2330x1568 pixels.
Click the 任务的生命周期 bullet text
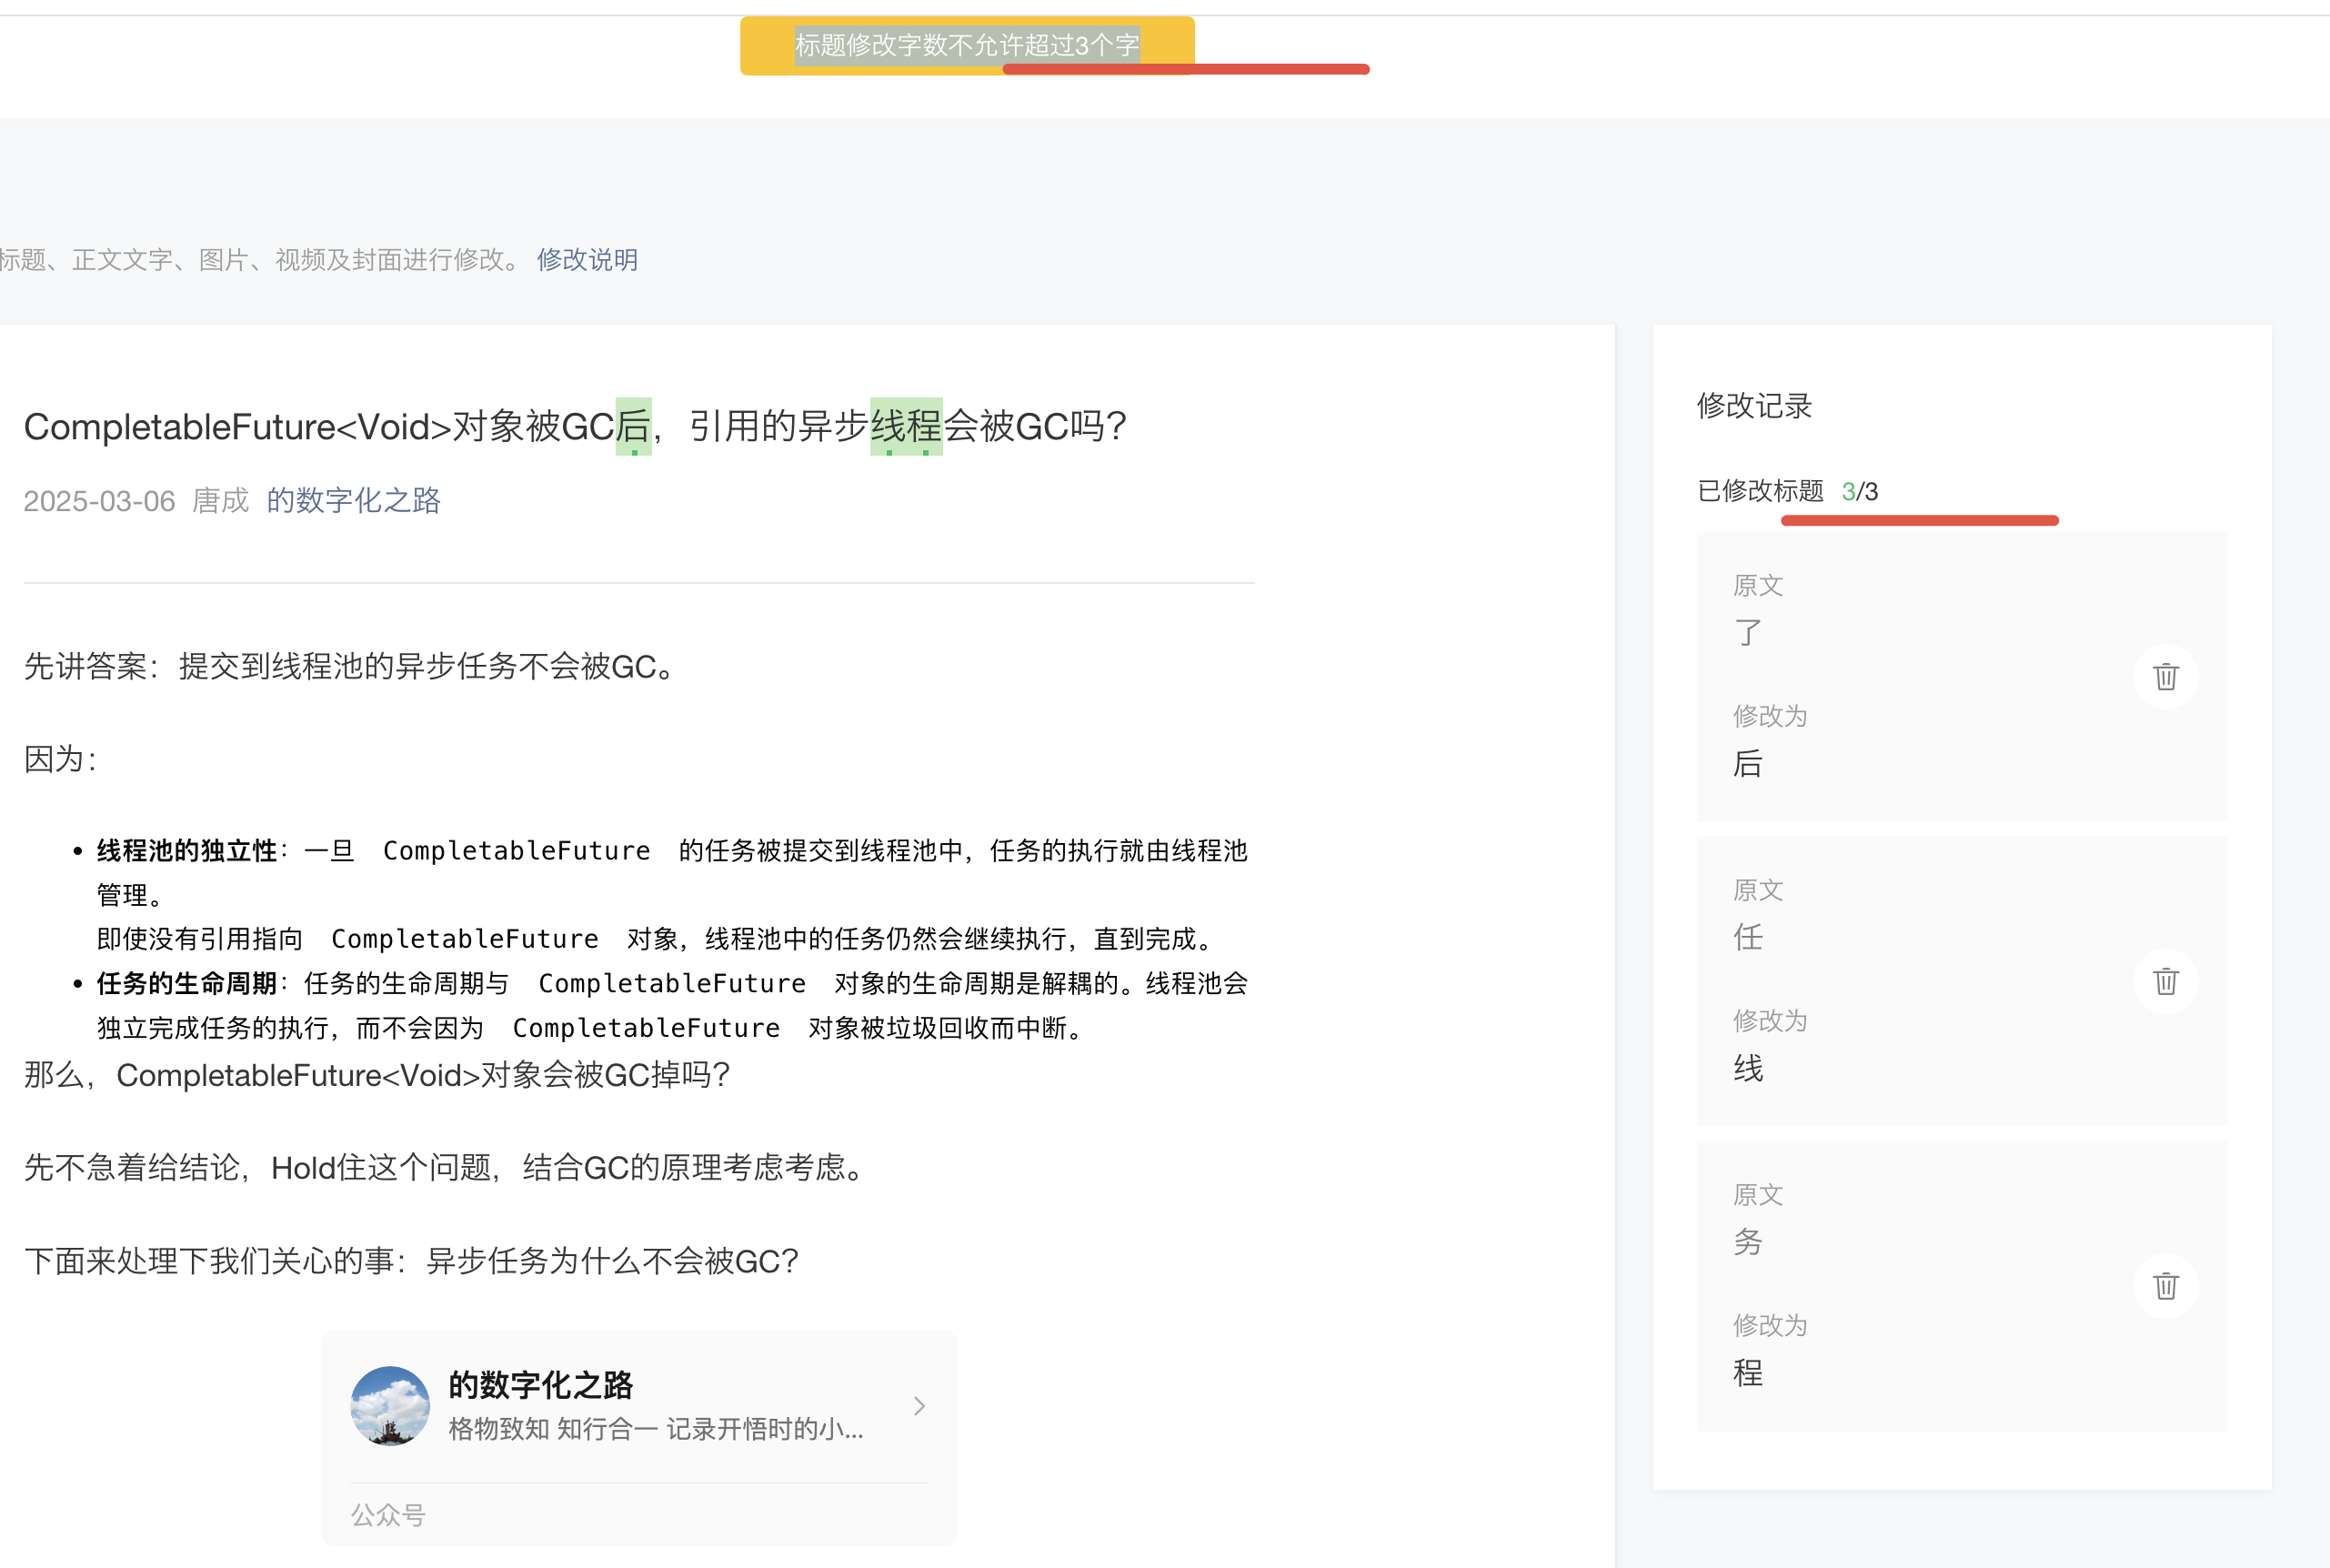coord(186,983)
